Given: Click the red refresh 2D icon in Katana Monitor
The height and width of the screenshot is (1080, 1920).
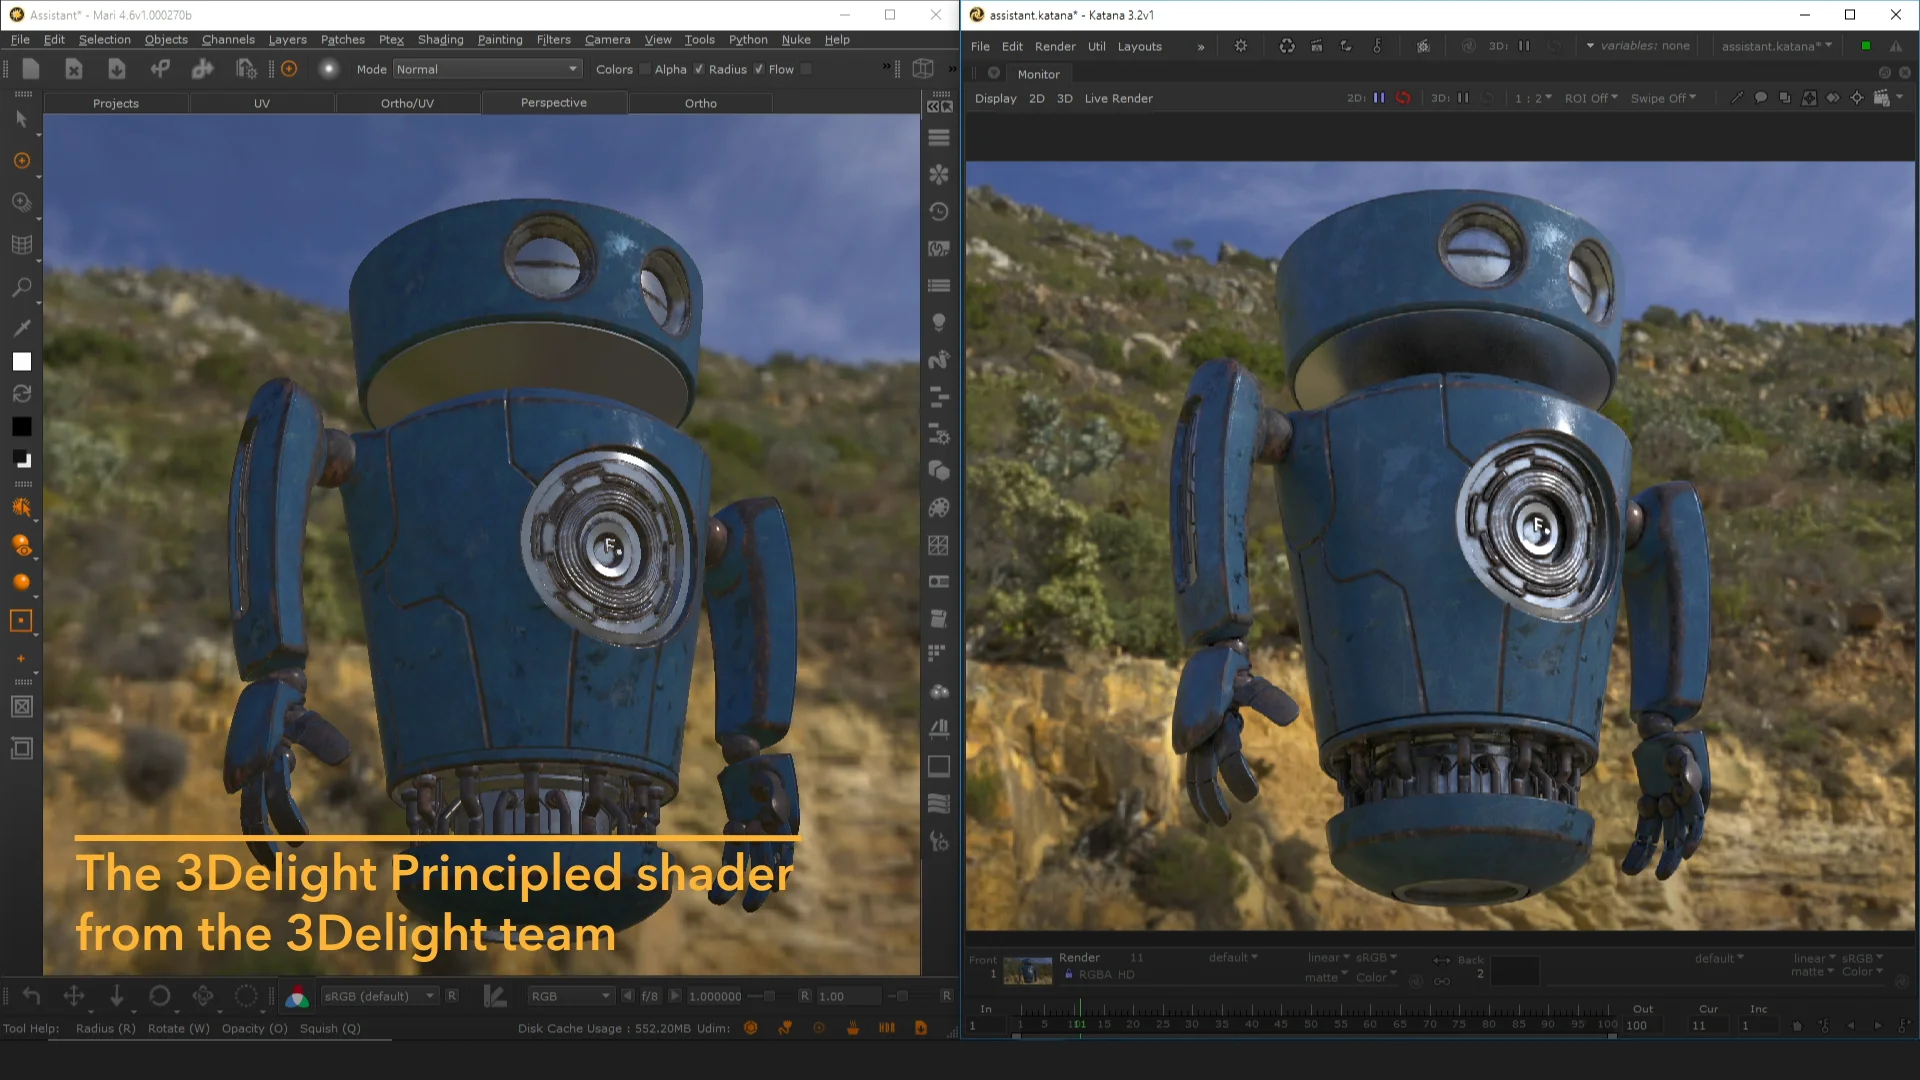Looking at the screenshot, I should tap(1403, 98).
